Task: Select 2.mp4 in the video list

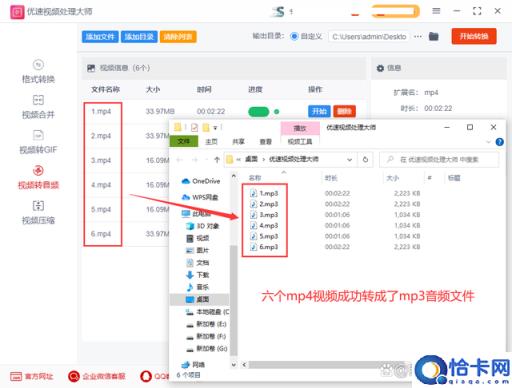Action: click(x=101, y=136)
